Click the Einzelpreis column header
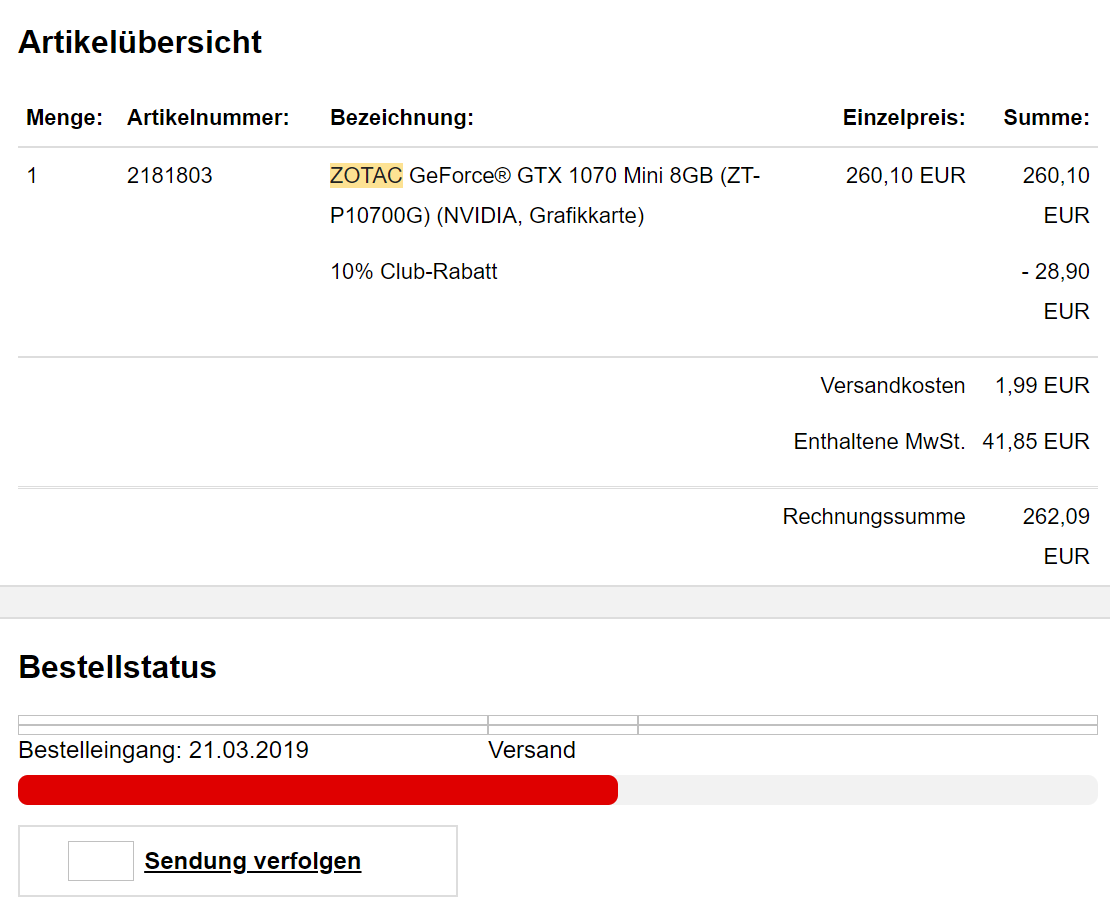 coord(904,117)
